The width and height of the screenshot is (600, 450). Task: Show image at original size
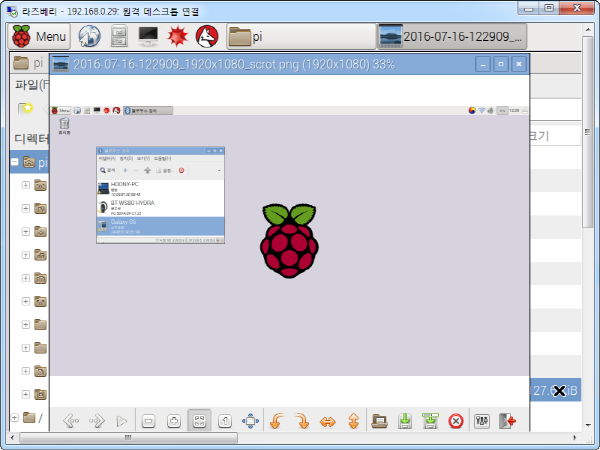tap(225, 421)
